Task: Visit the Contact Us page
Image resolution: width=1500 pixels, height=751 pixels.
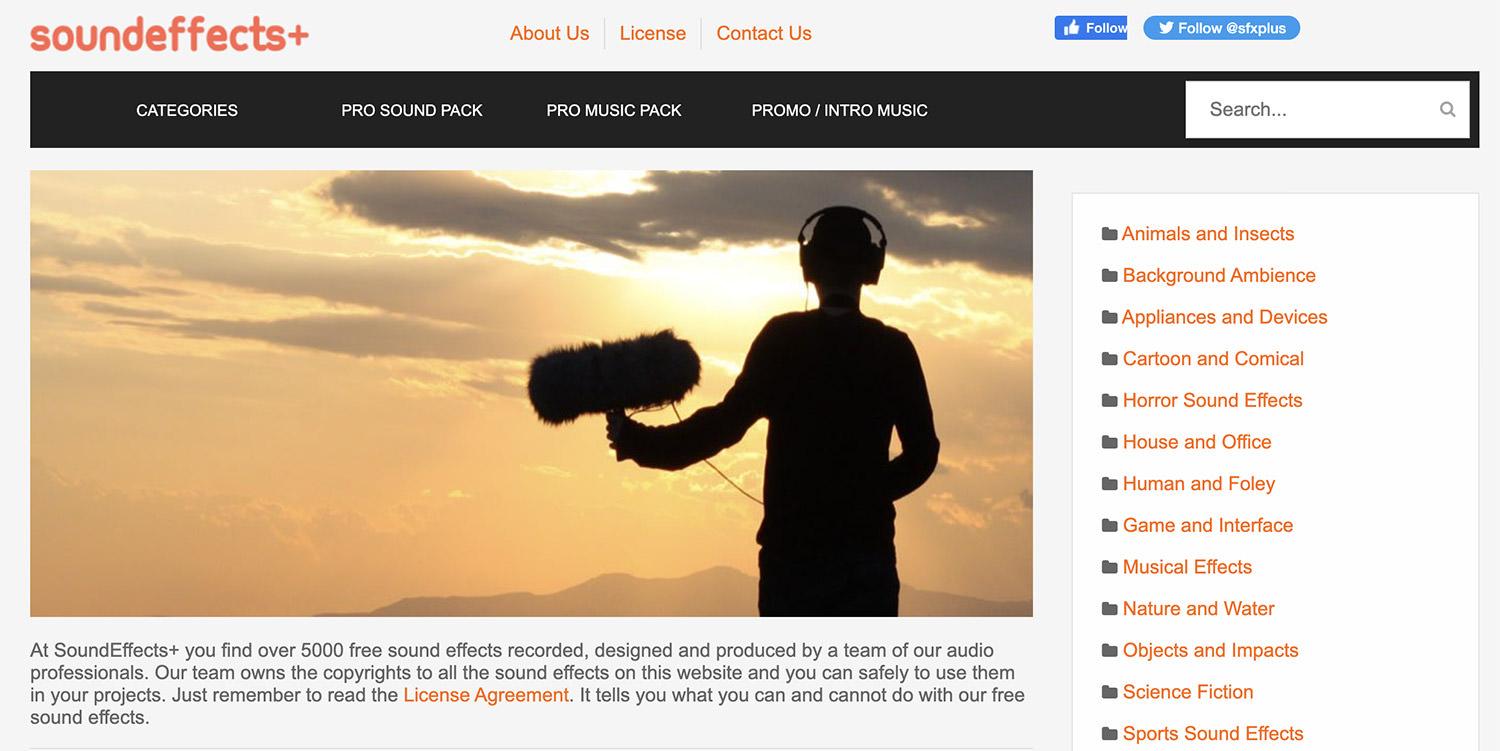Action: coord(763,33)
